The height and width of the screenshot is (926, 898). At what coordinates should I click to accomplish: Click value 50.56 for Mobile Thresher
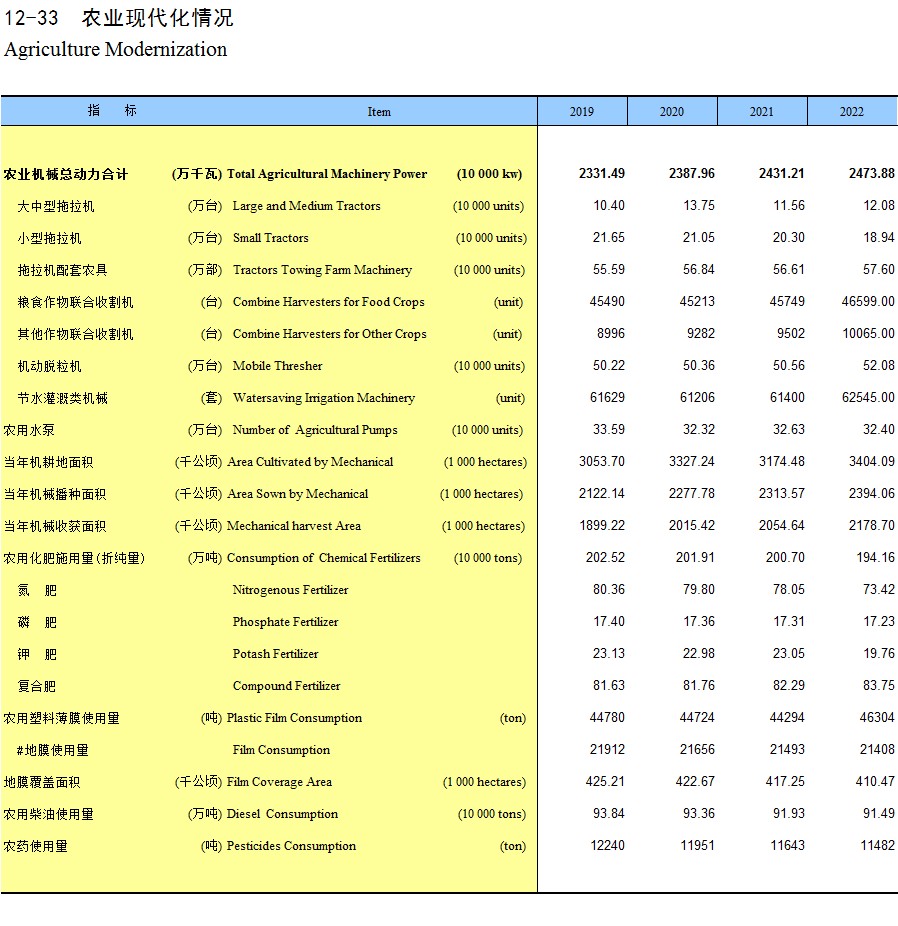click(x=789, y=365)
